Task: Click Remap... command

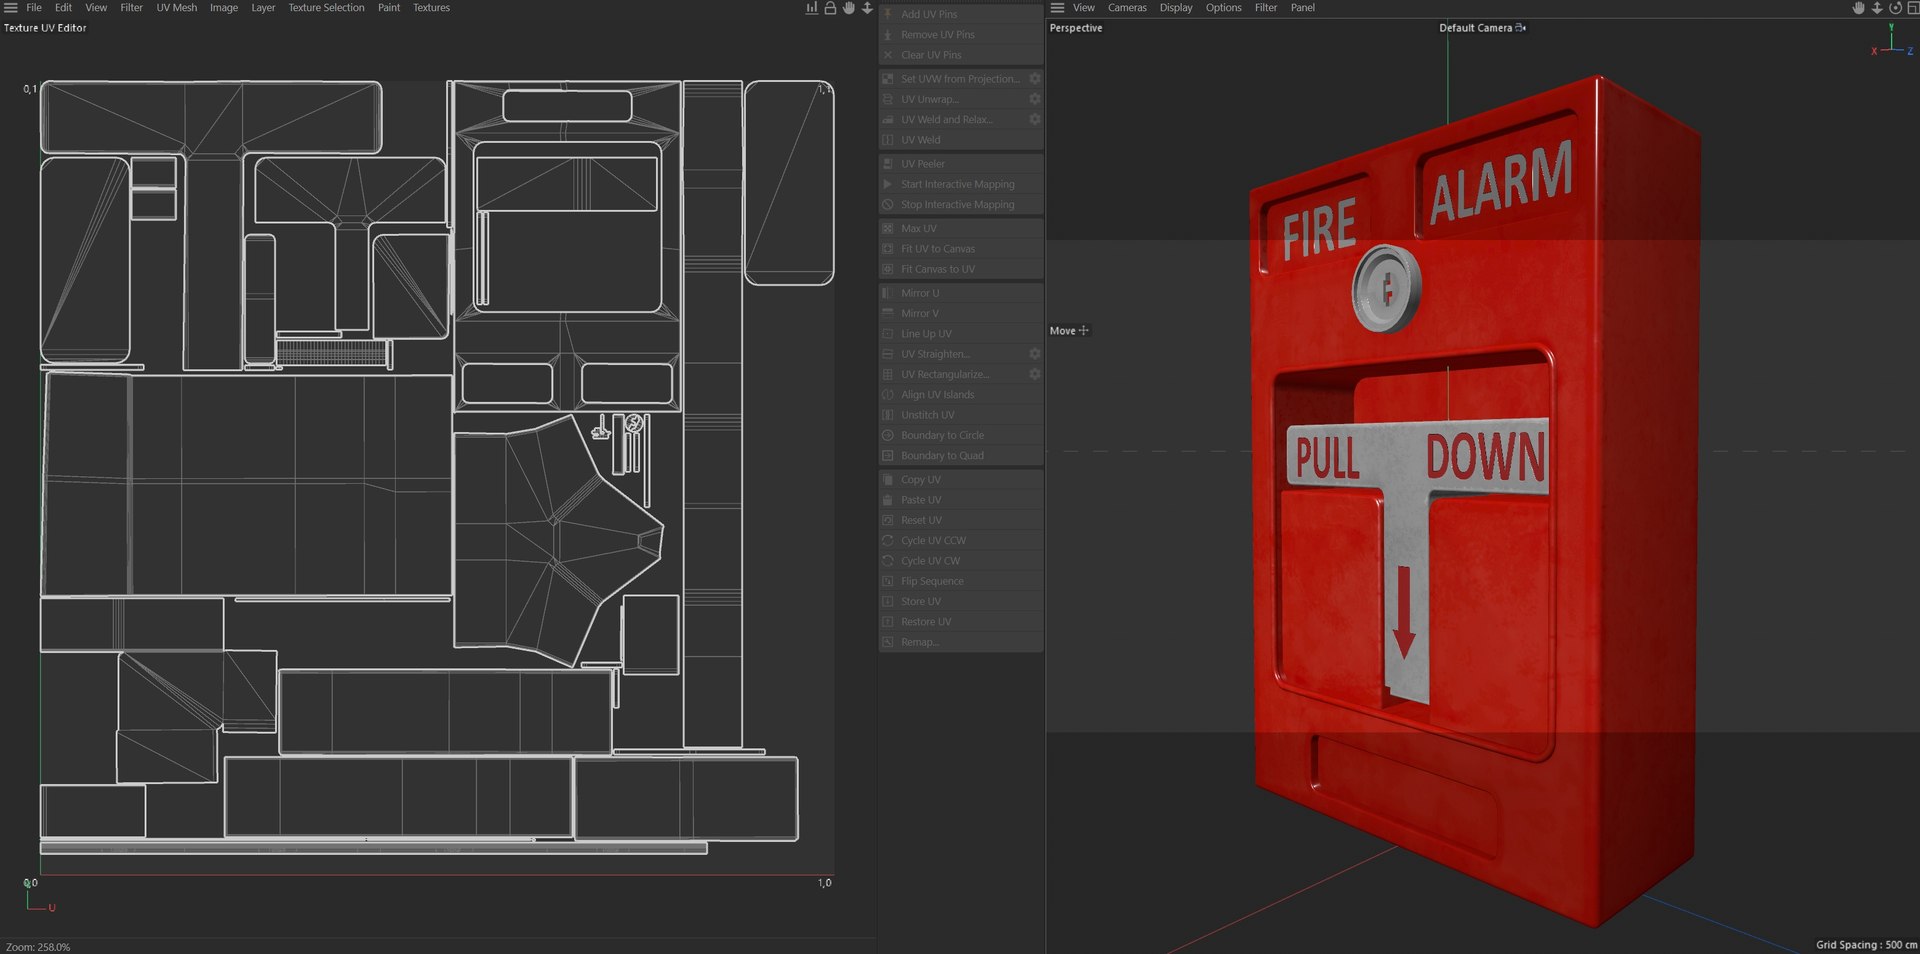Action: coord(961,642)
